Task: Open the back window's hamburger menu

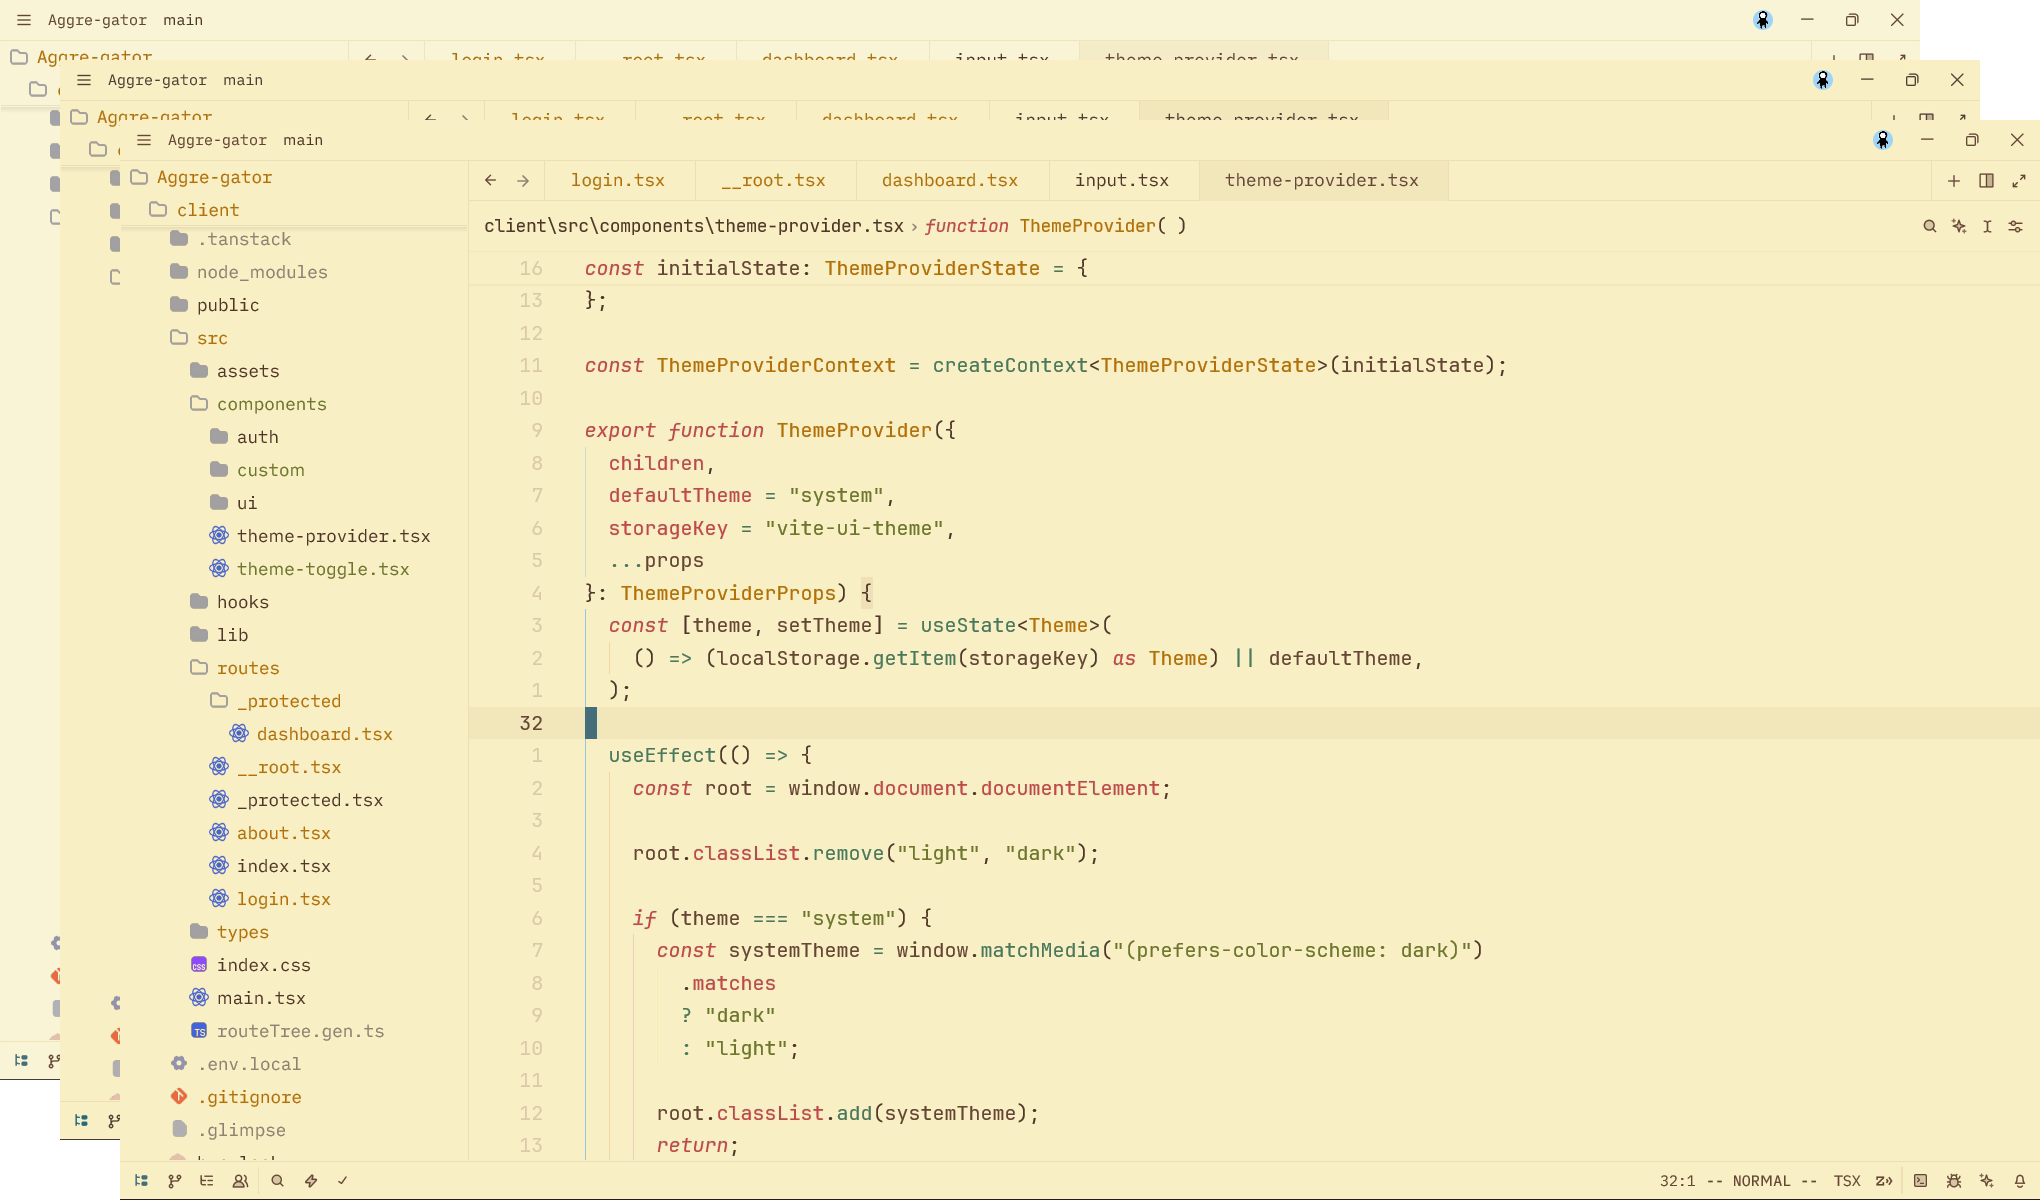Action: [24, 20]
